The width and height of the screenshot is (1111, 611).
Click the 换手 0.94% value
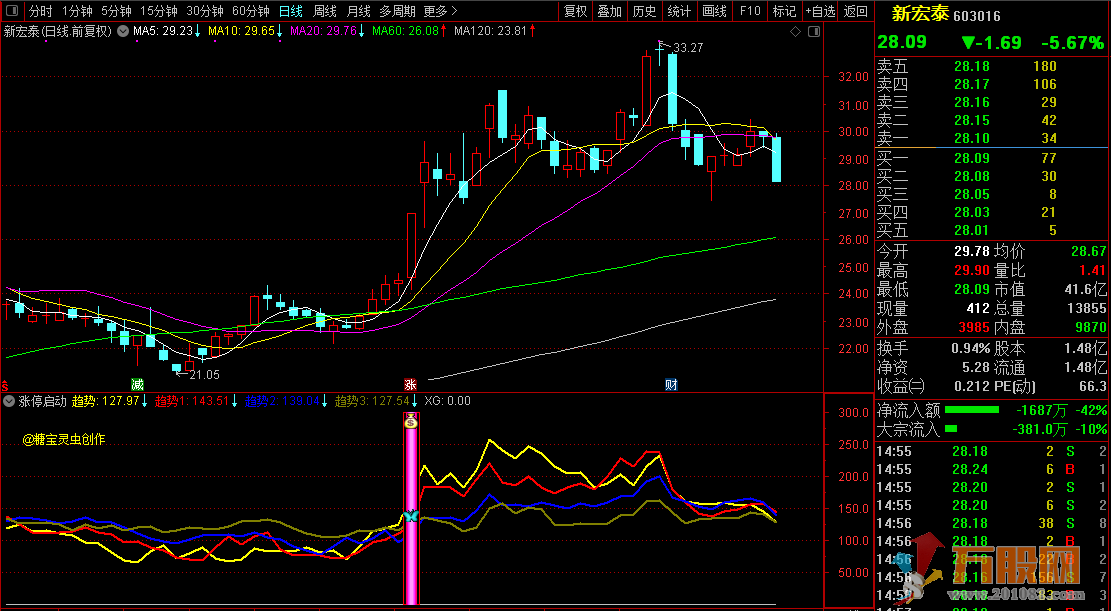[969, 348]
